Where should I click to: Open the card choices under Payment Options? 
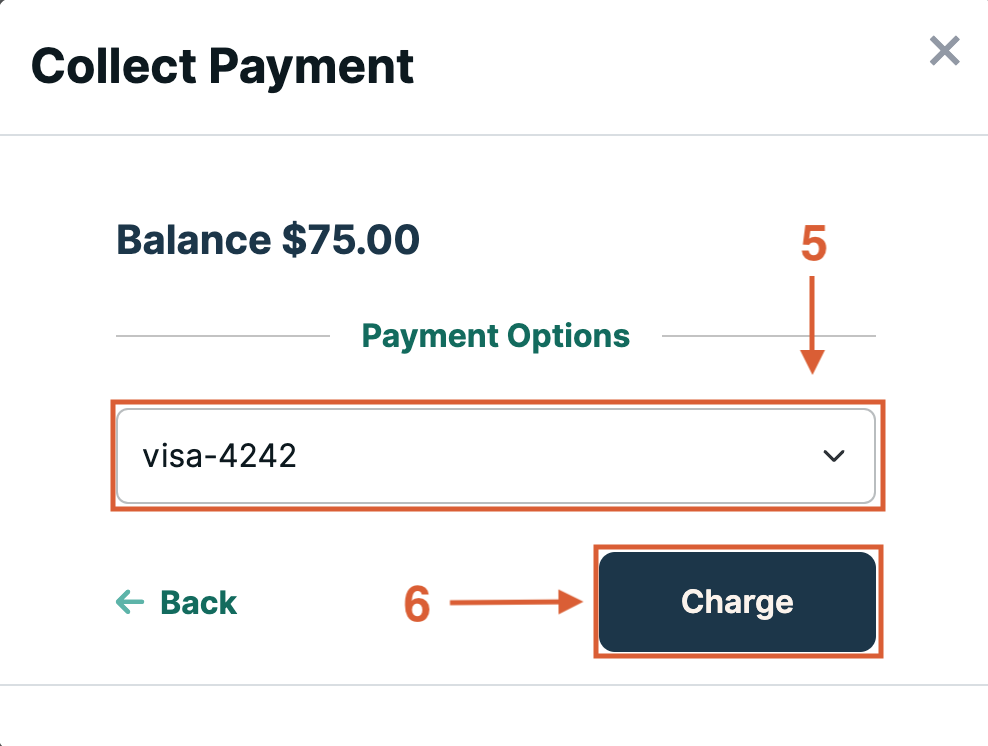click(x=497, y=456)
